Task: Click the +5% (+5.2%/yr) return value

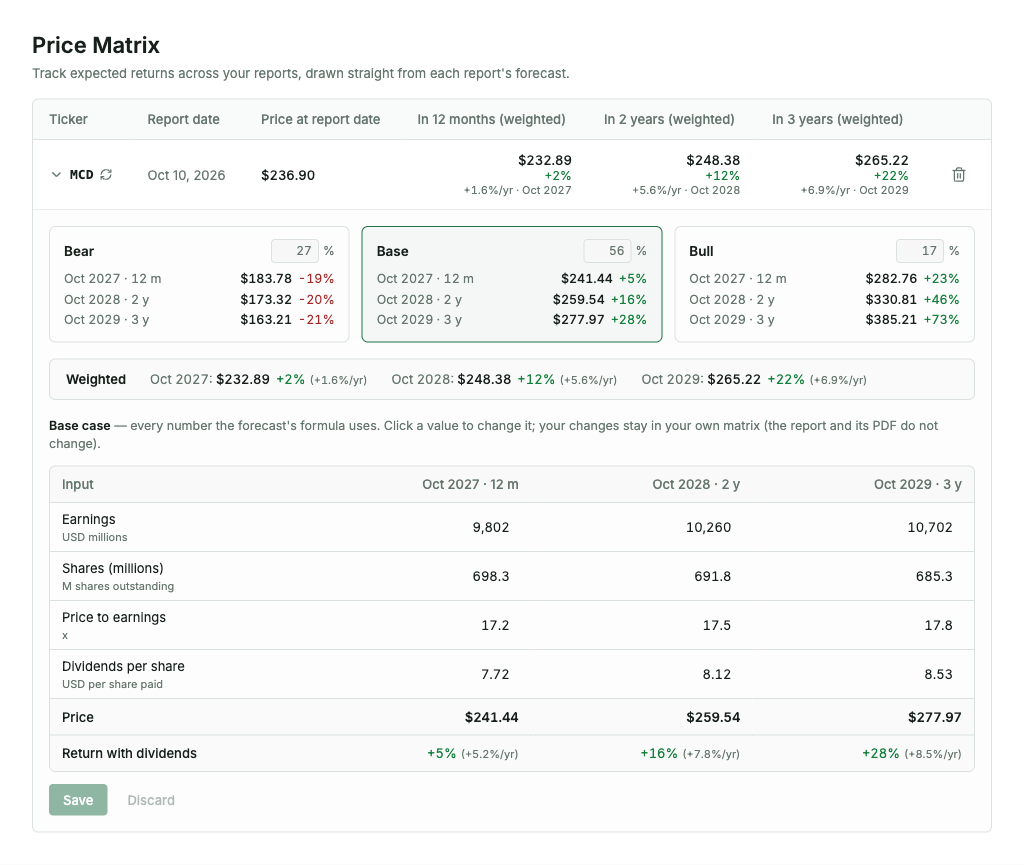Action: pyautogui.click(x=473, y=753)
